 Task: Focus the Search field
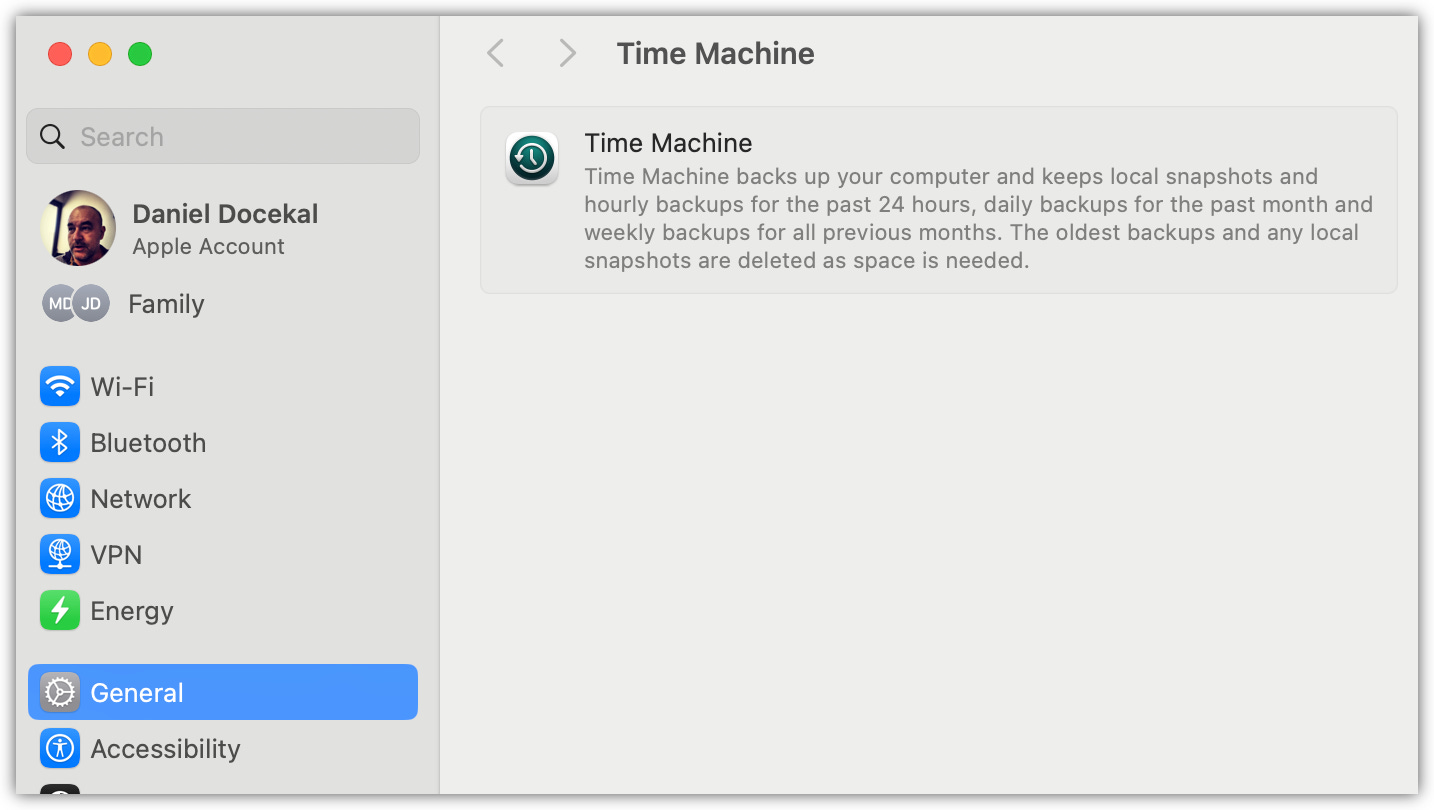point(223,136)
